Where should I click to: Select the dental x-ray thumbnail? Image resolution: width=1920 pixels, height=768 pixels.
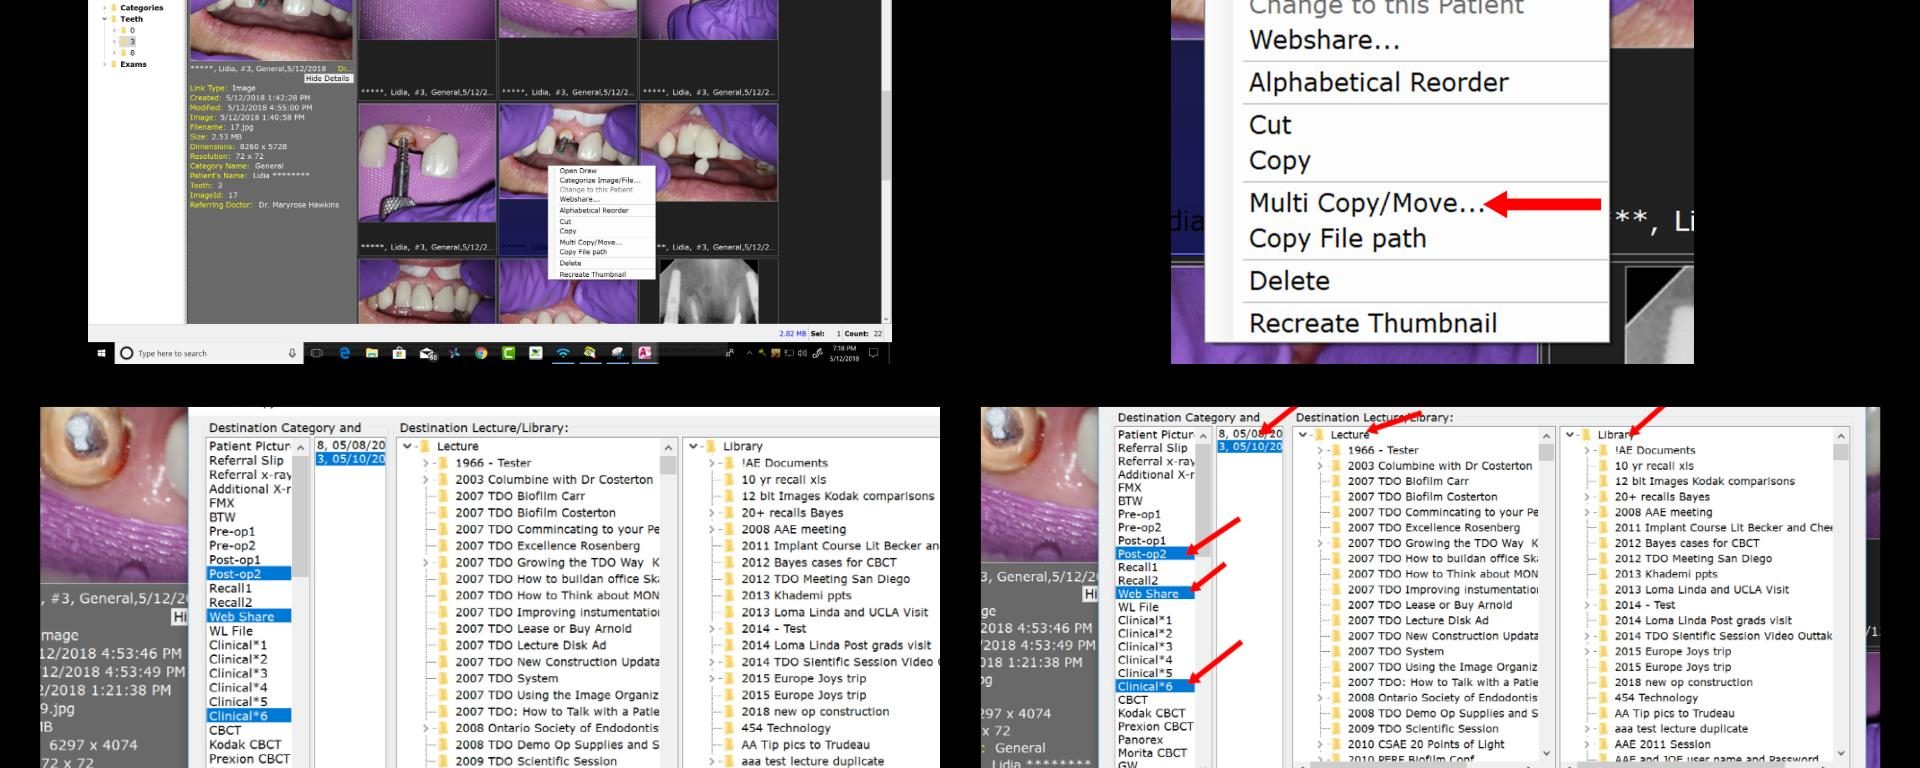coord(709,291)
